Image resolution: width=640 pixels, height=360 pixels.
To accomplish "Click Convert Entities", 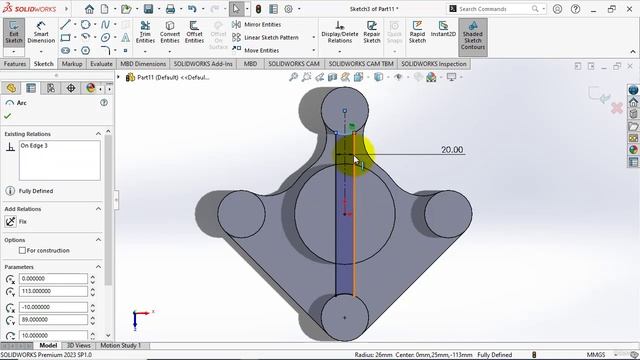I will point(170,32).
